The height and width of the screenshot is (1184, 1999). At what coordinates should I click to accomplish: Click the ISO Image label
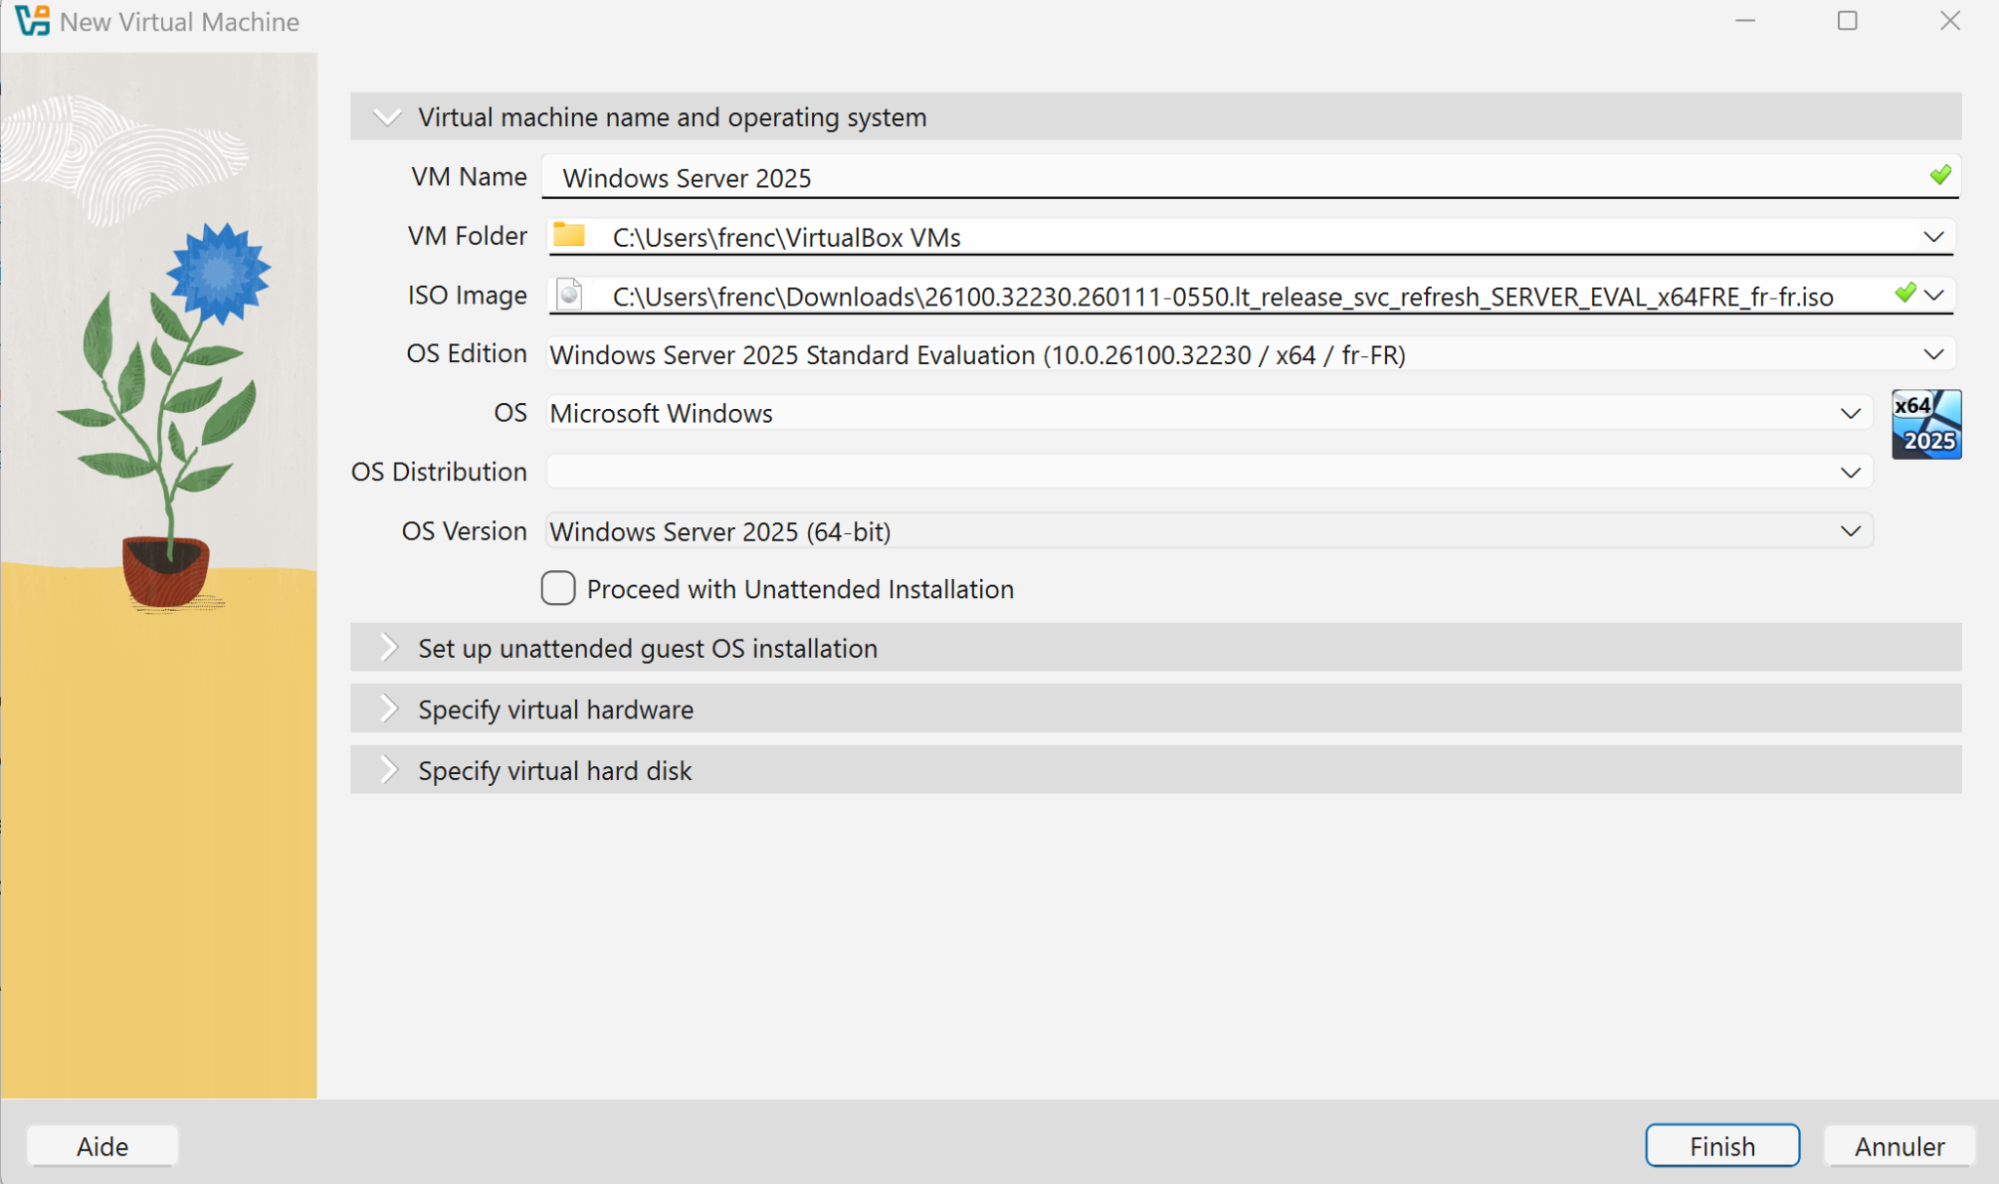(467, 295)
